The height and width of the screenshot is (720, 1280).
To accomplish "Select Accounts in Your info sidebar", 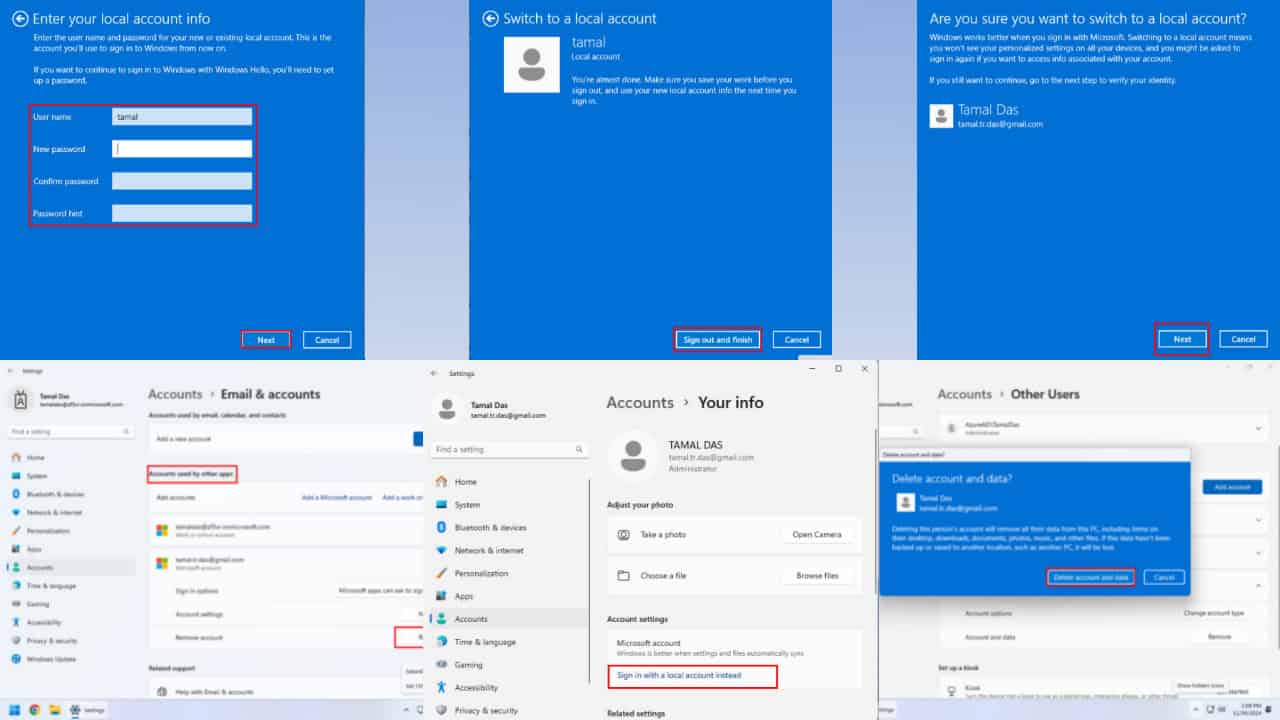I will pos(510,619).
